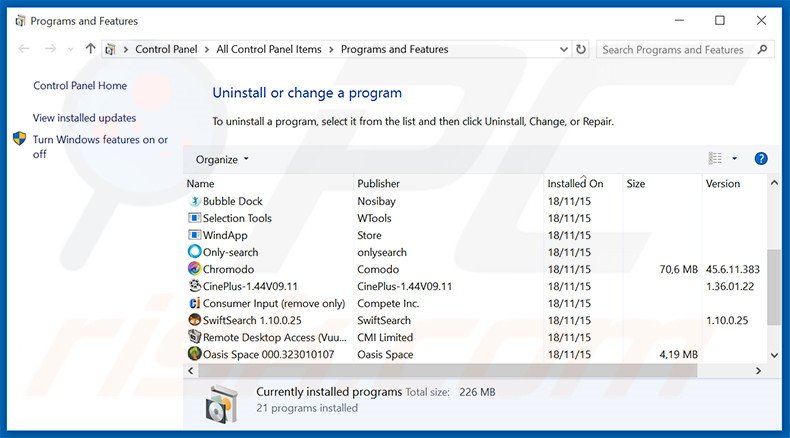This screenshot has width=790, height=438.
Task: Click the forward navigation arrow
Action: tap(50, 49)
